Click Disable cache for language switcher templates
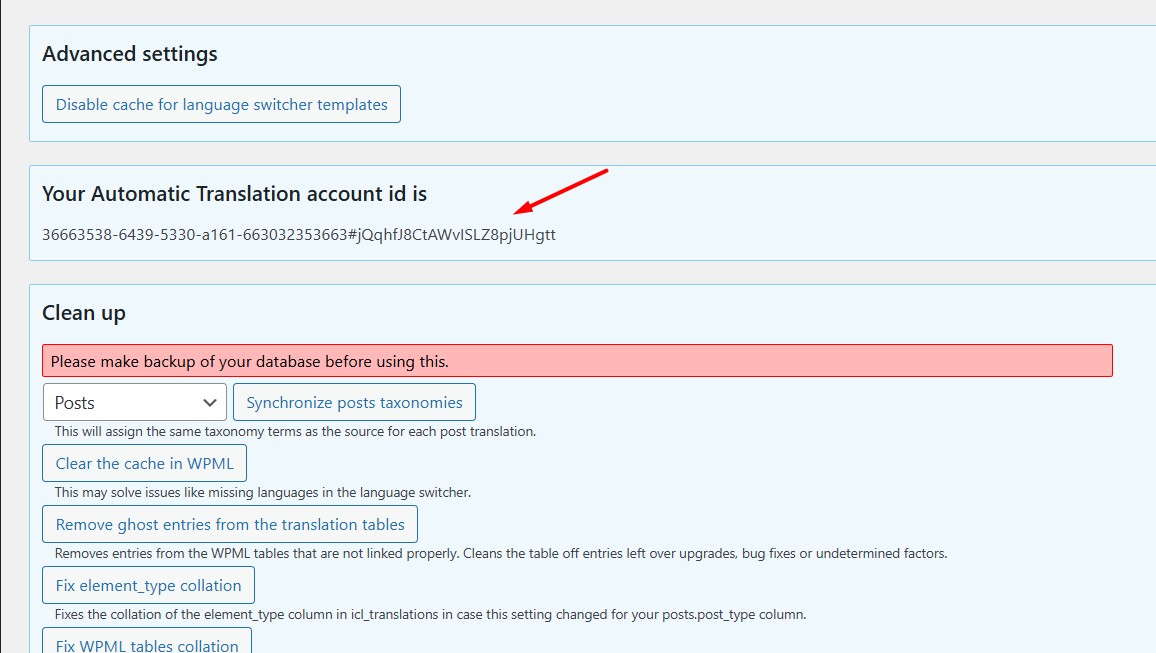 tap(221, 104)
